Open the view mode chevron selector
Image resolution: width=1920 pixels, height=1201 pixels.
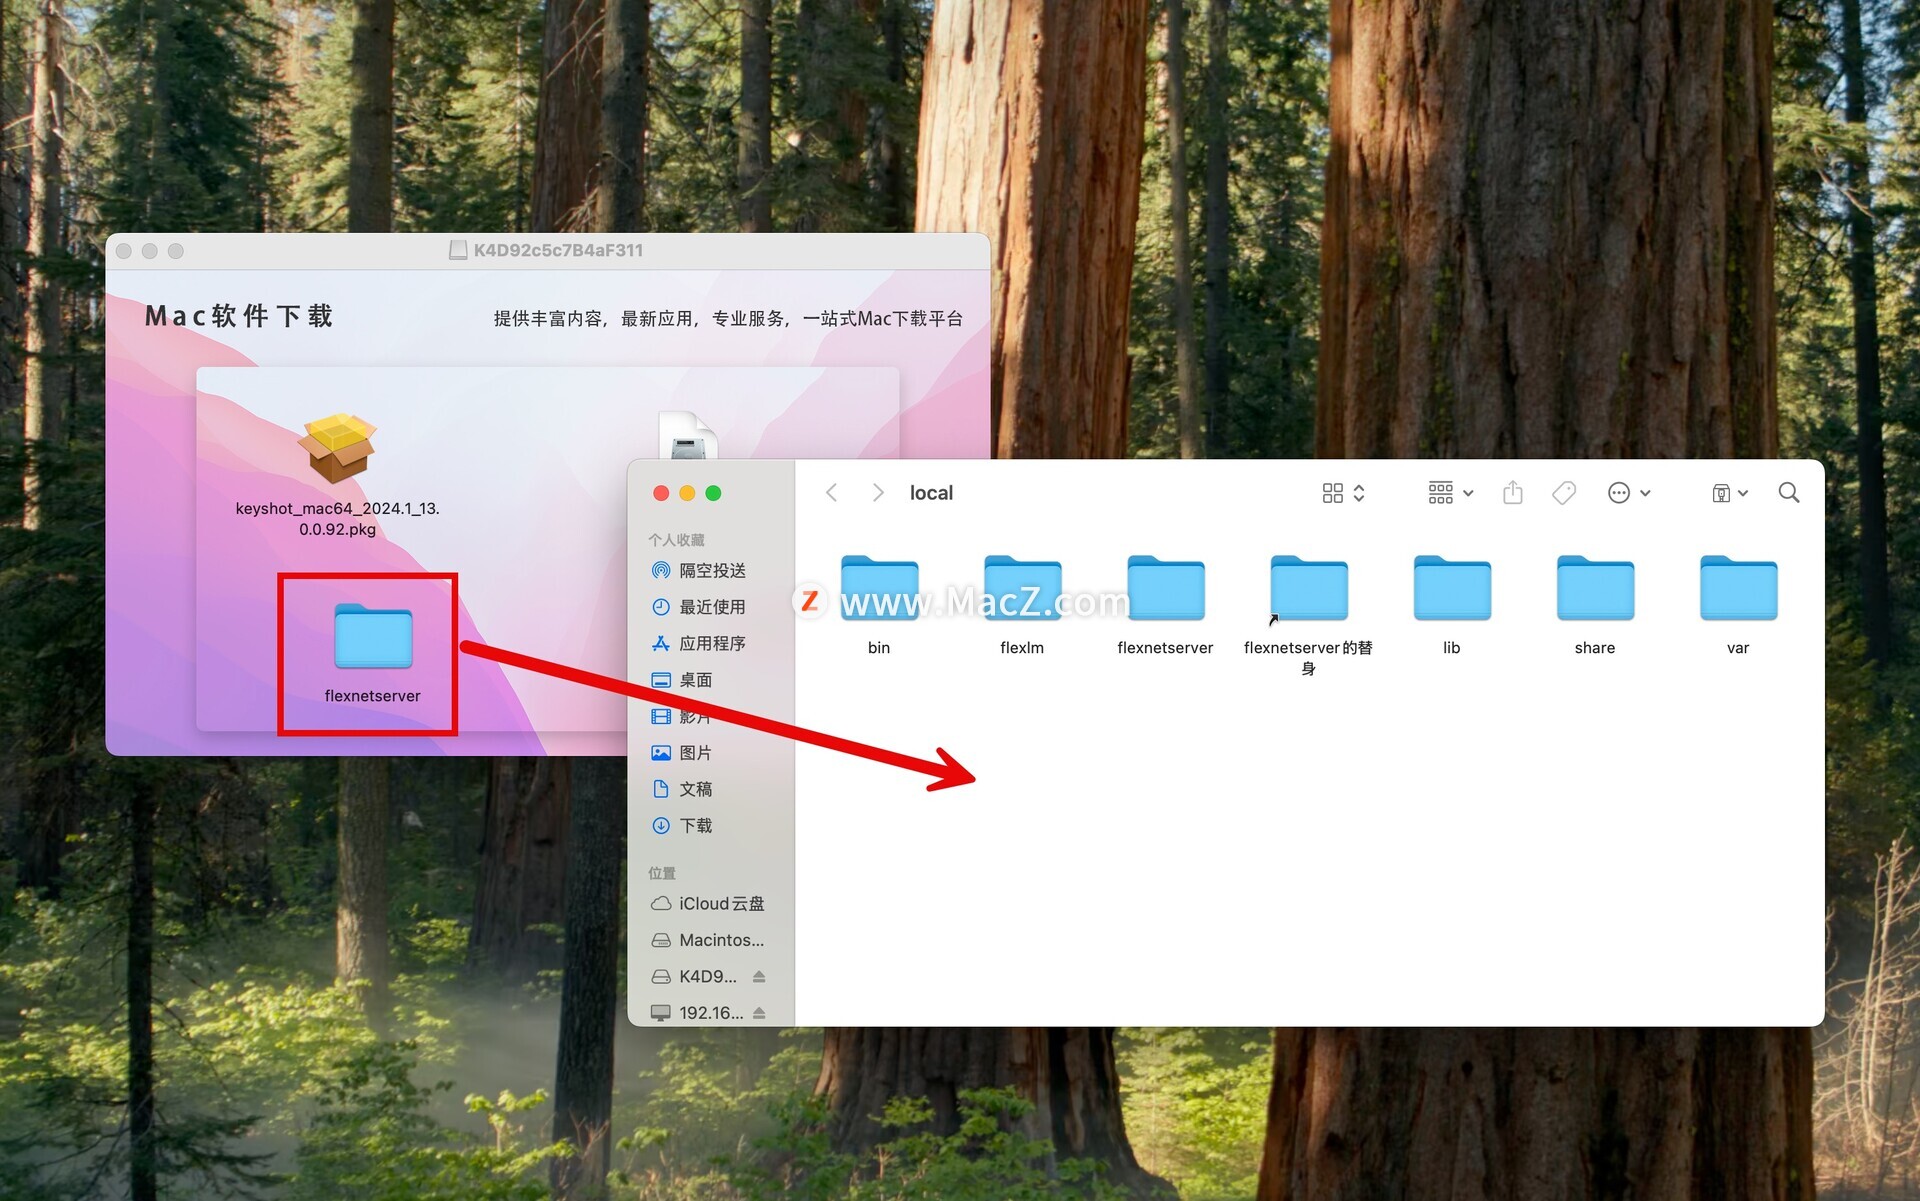pos(1359,493)
